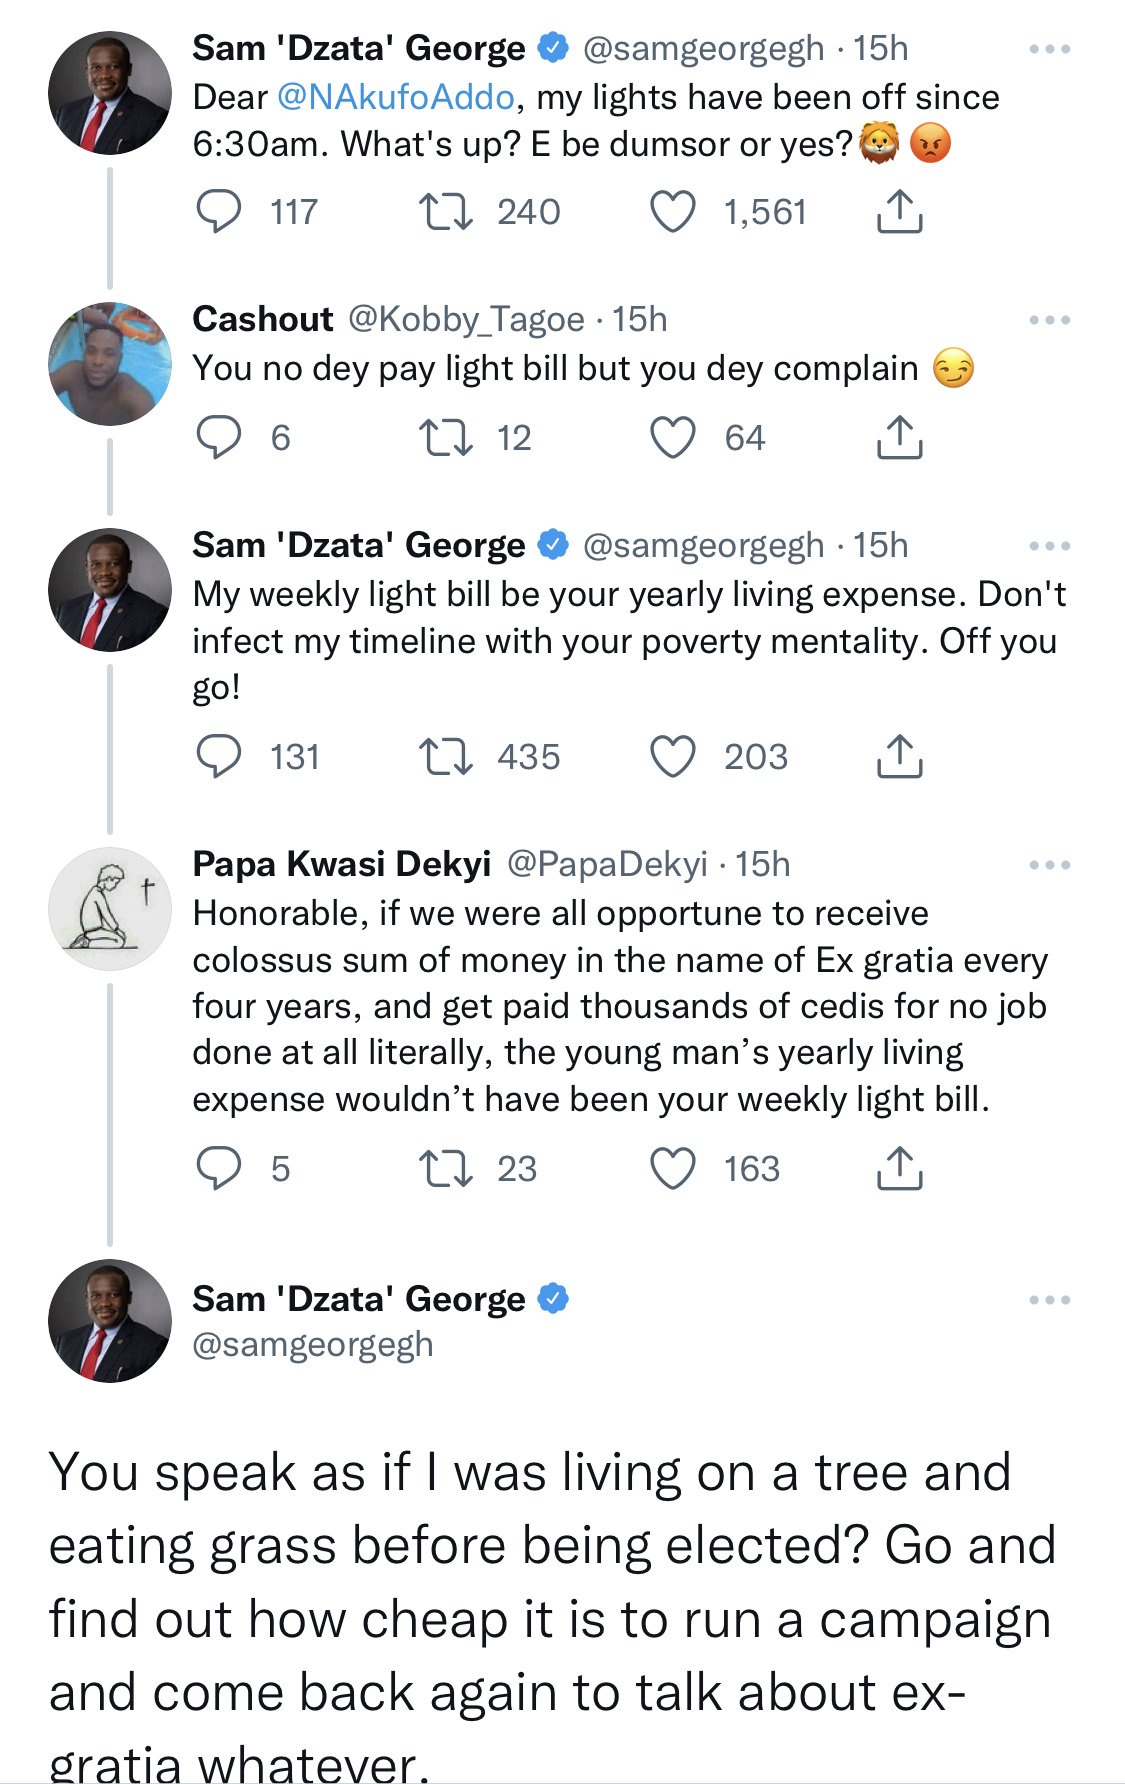Image resolution: width=1125 pixels, height=1784 pixels.
Task: Reply to Cashout's light bill tweet
Action: [219, 438]
